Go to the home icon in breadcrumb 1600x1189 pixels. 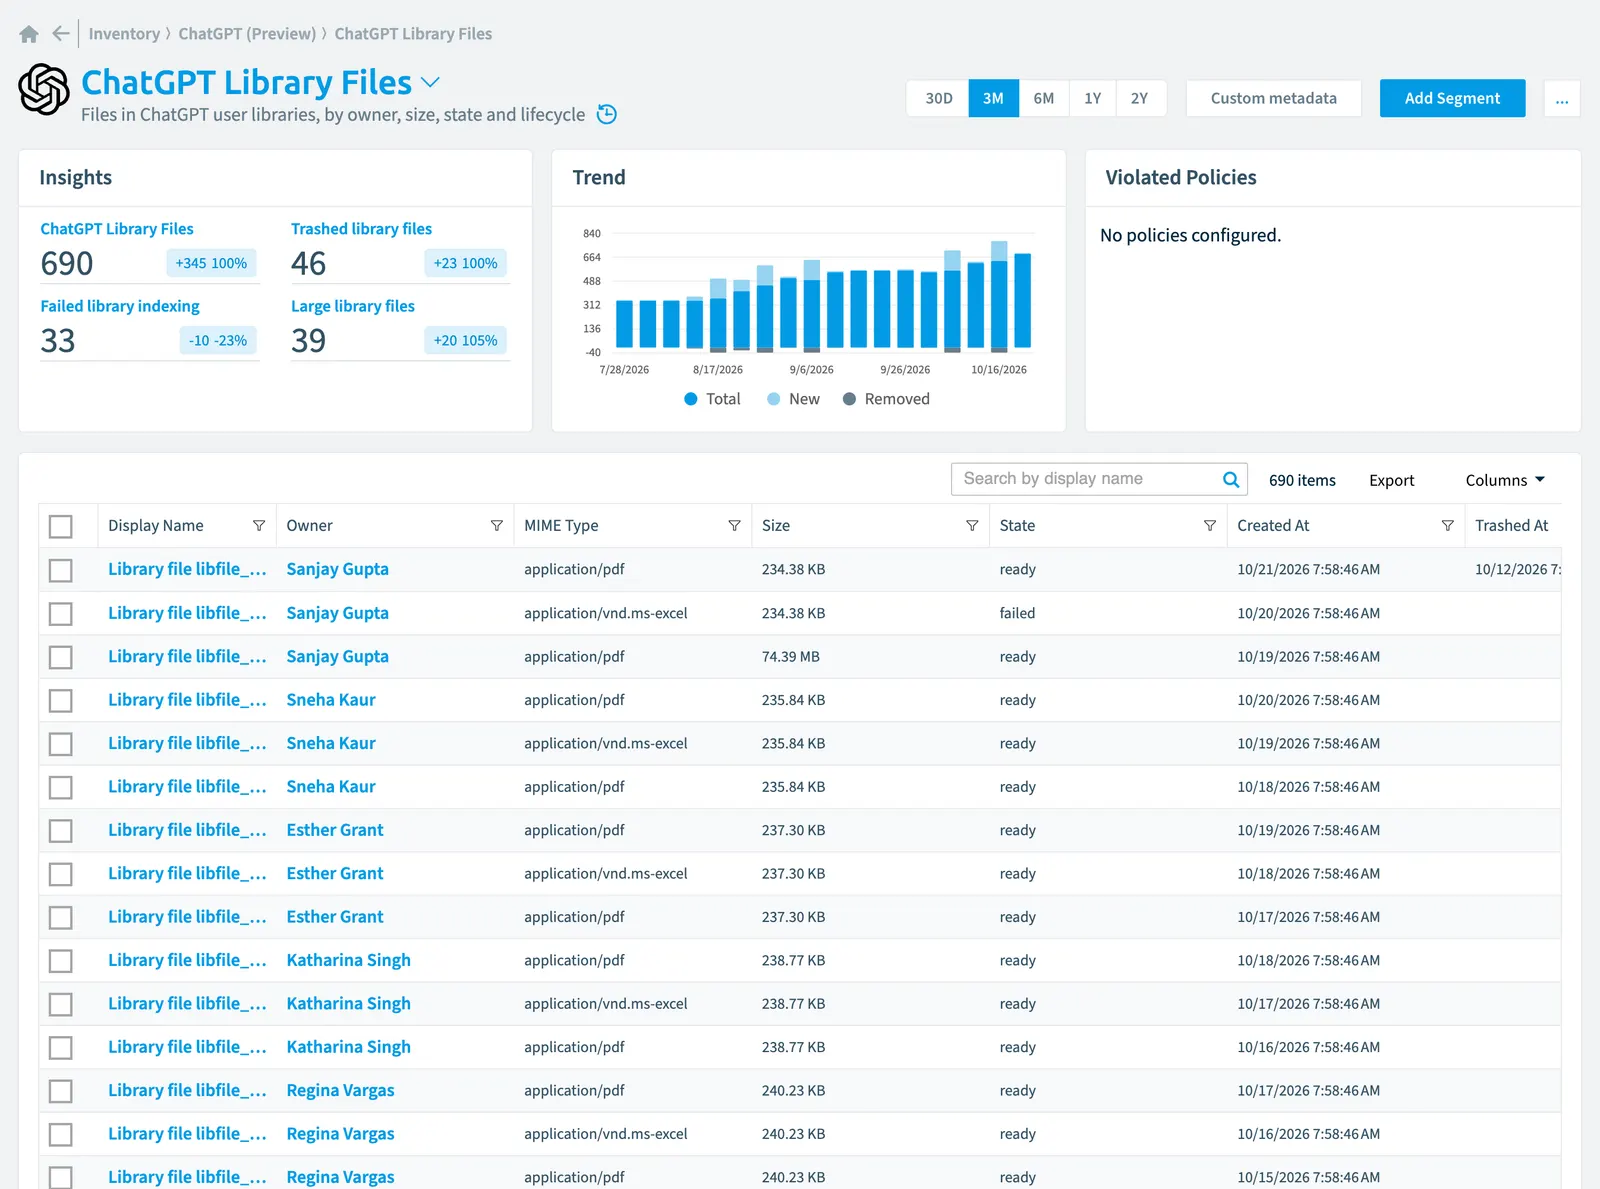[29, 34]
